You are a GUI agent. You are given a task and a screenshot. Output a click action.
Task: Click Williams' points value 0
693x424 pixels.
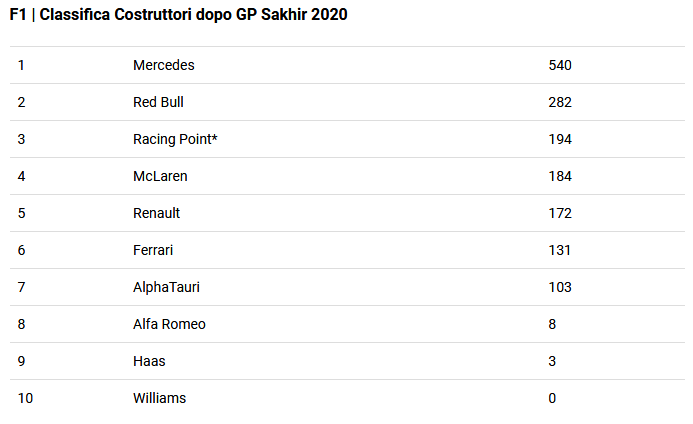pos(552,398)
